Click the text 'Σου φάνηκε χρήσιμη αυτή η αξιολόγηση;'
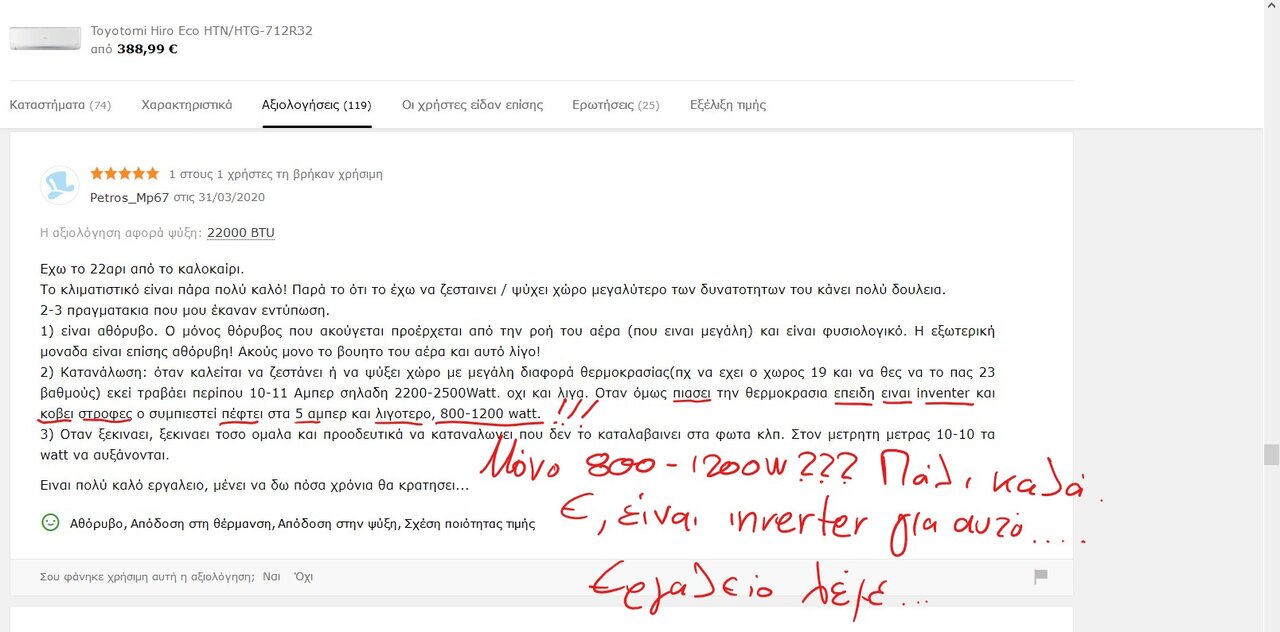 (x=147, y=577)
